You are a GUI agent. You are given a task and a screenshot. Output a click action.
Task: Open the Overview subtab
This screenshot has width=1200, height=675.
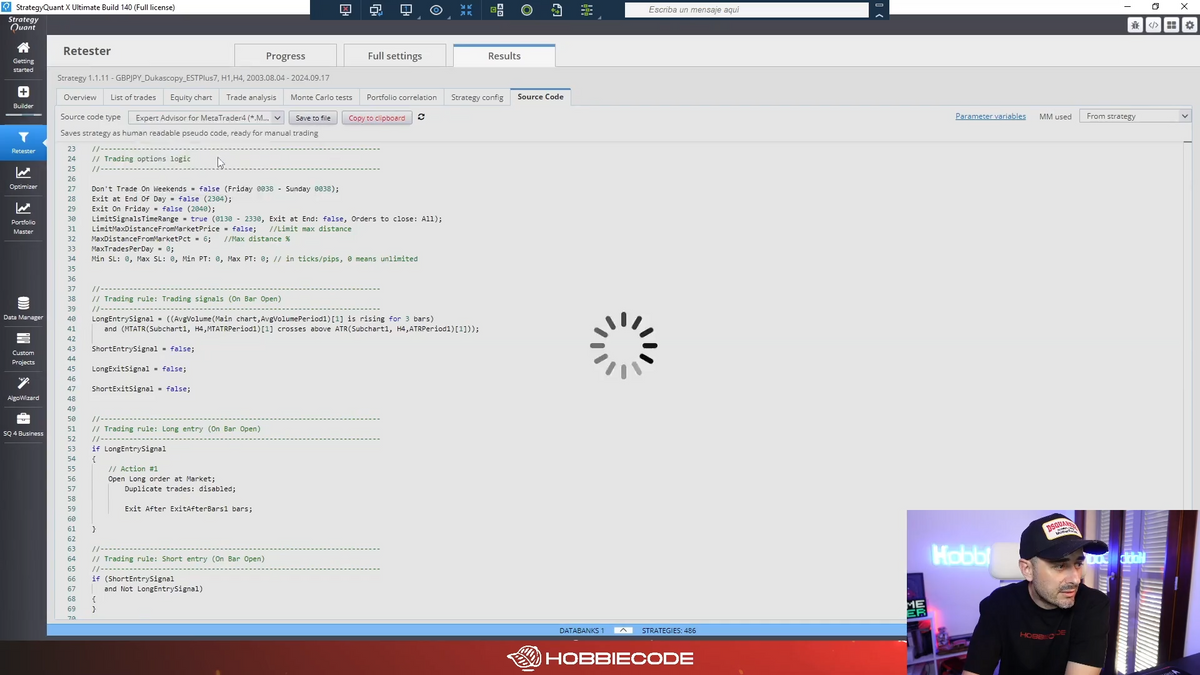(x=80, y=97)
